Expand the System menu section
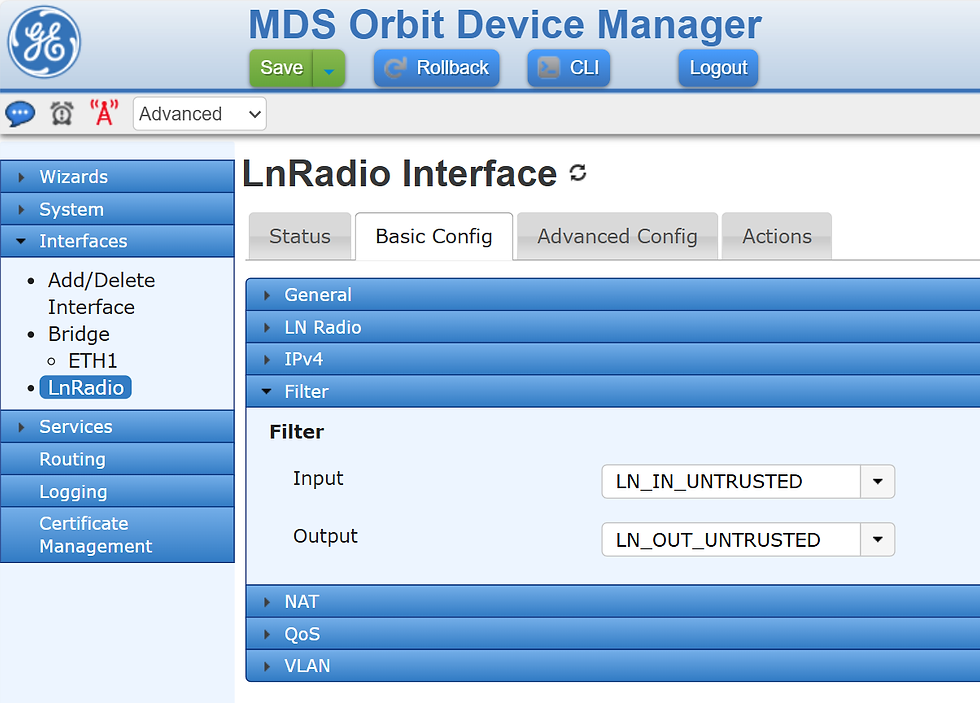Screen dimensions: 980x703 118,209
